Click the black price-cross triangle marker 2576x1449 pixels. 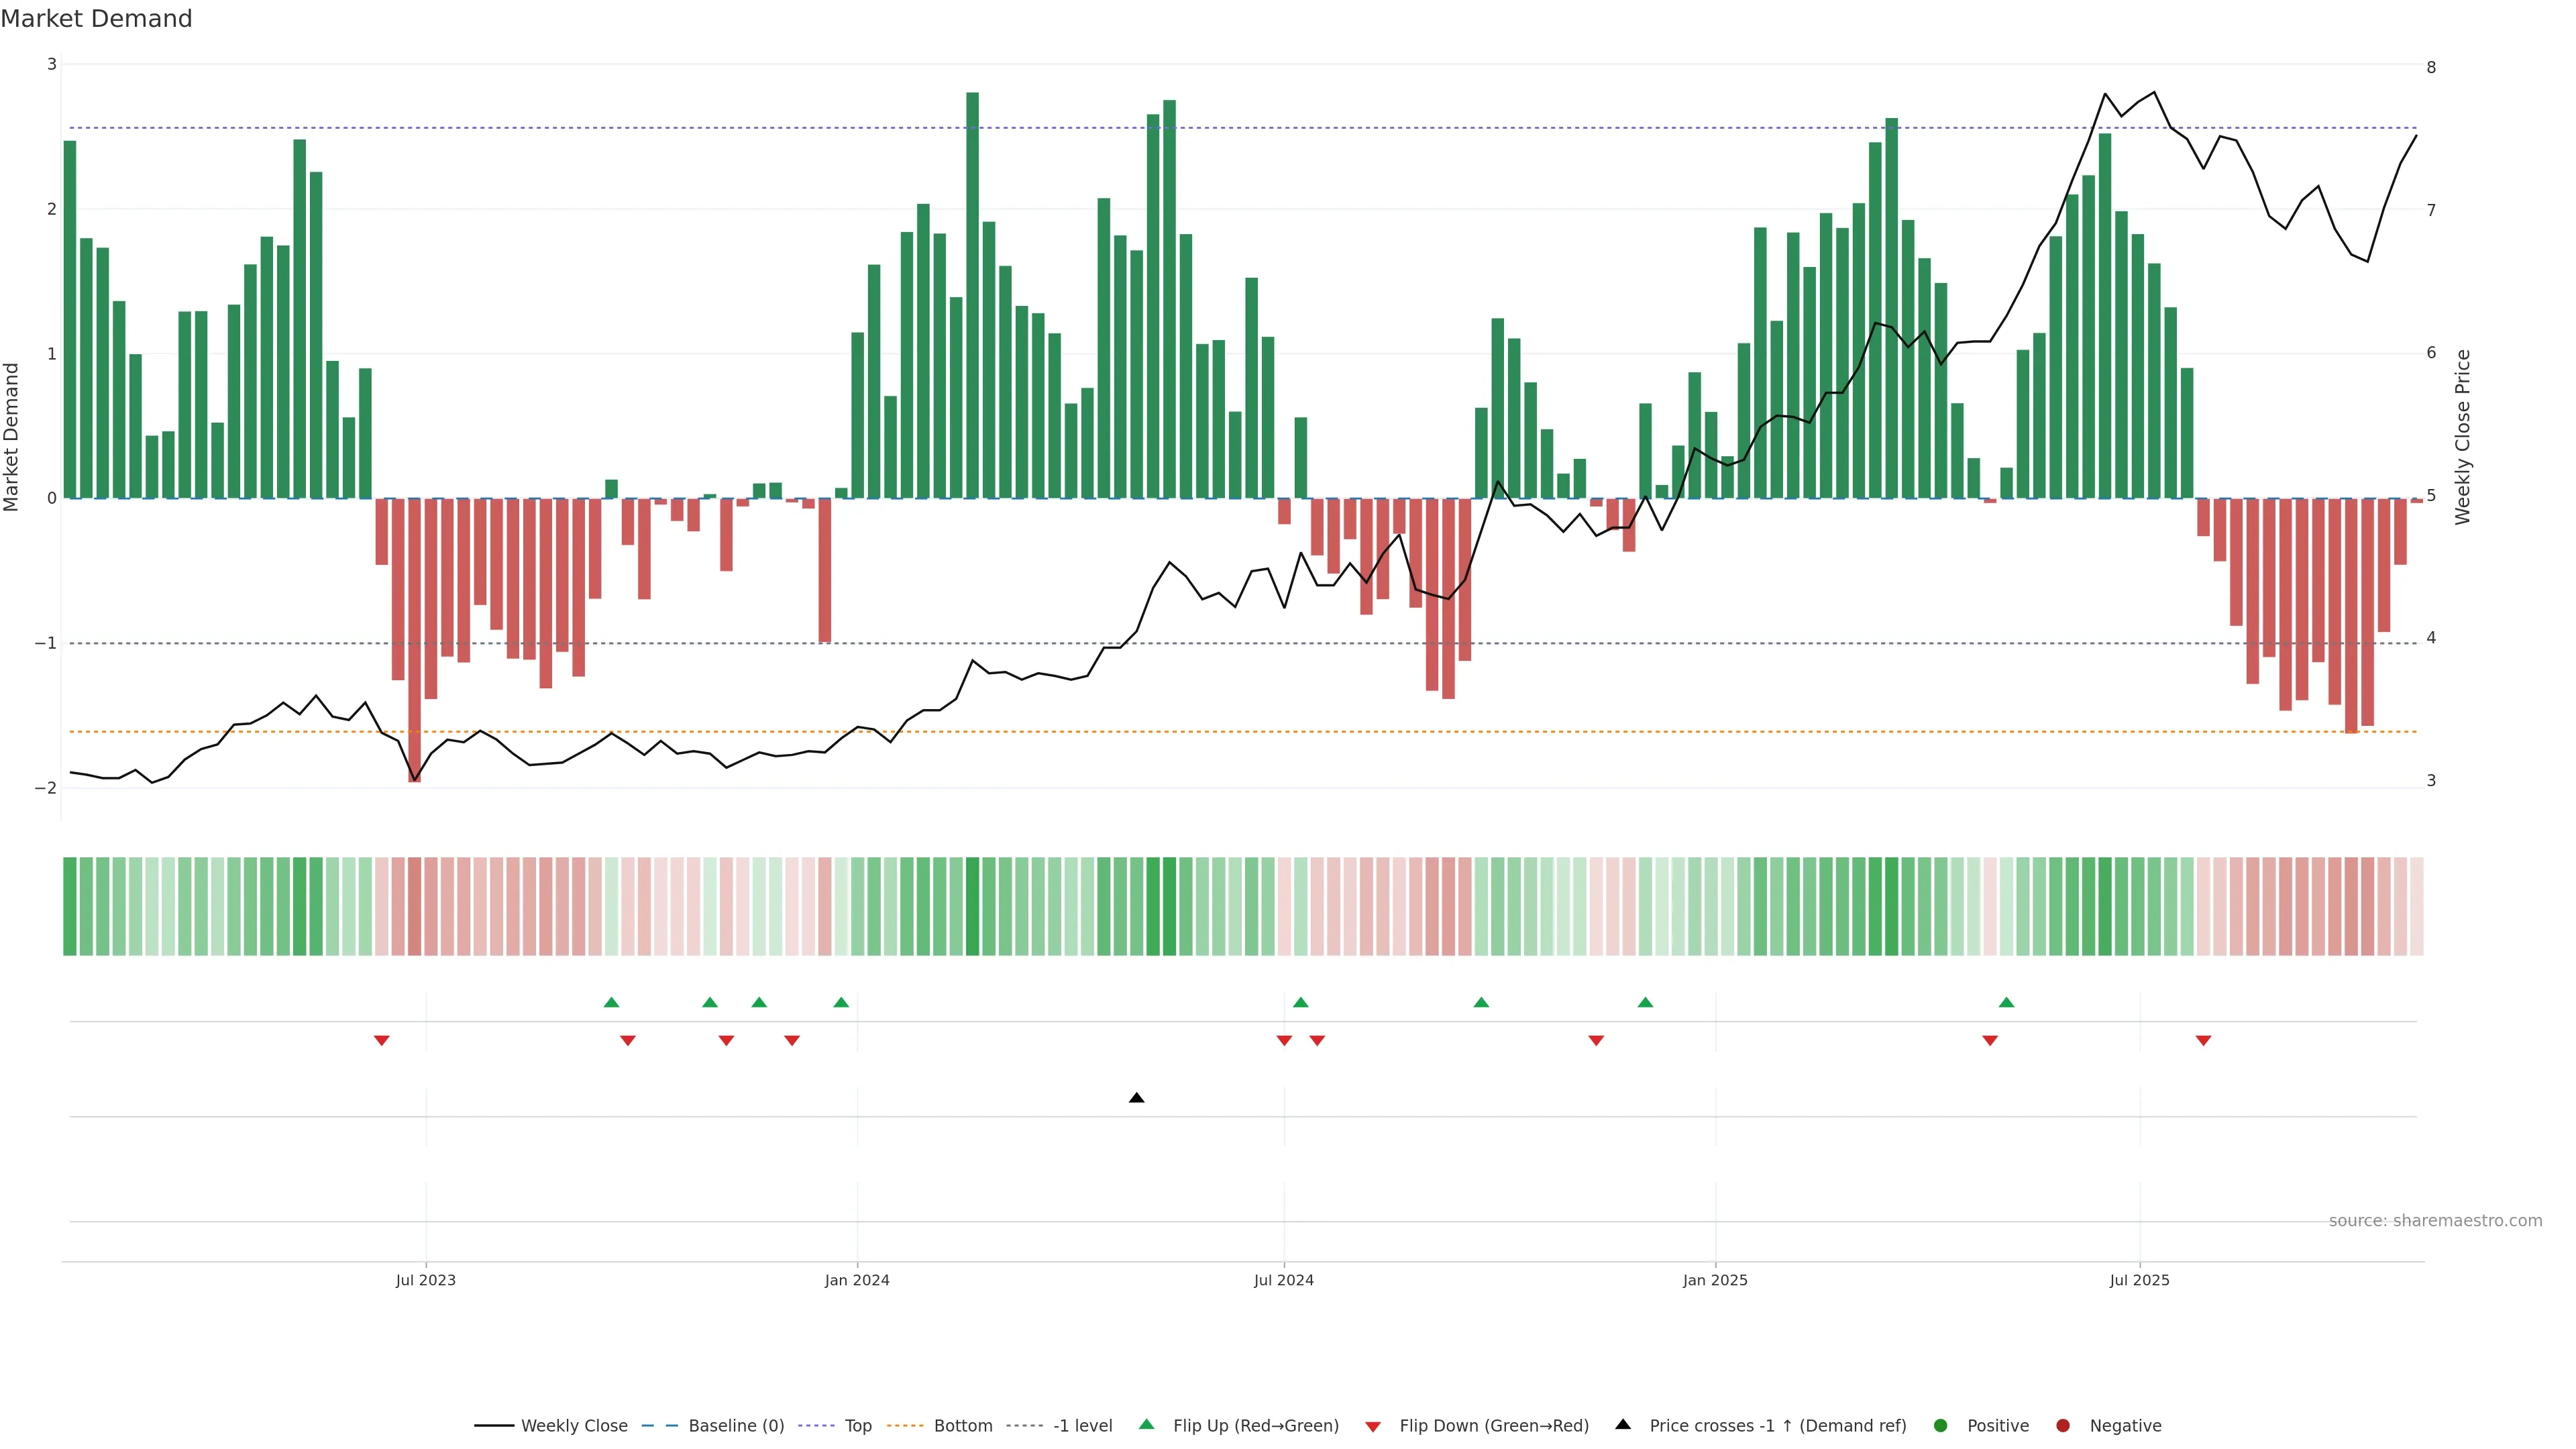click(1136, 1098)
